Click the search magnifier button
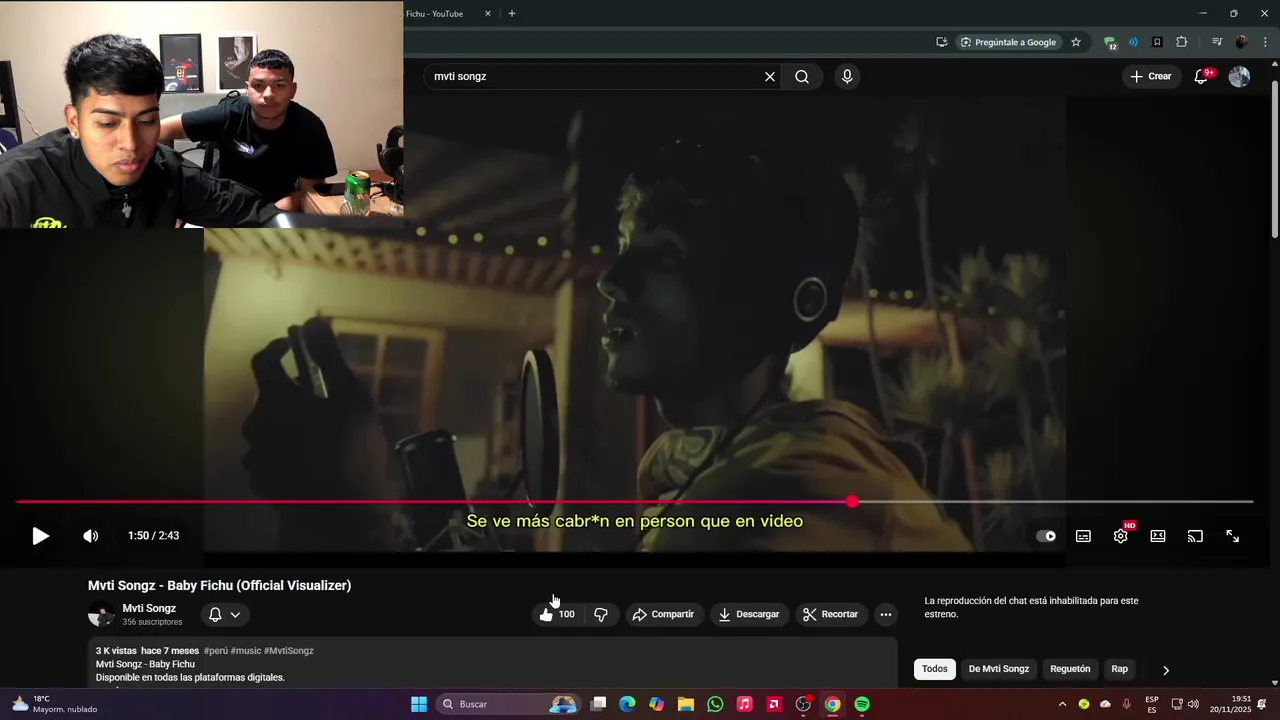This screenshot has height=720, width=1280. coord(802,76)
